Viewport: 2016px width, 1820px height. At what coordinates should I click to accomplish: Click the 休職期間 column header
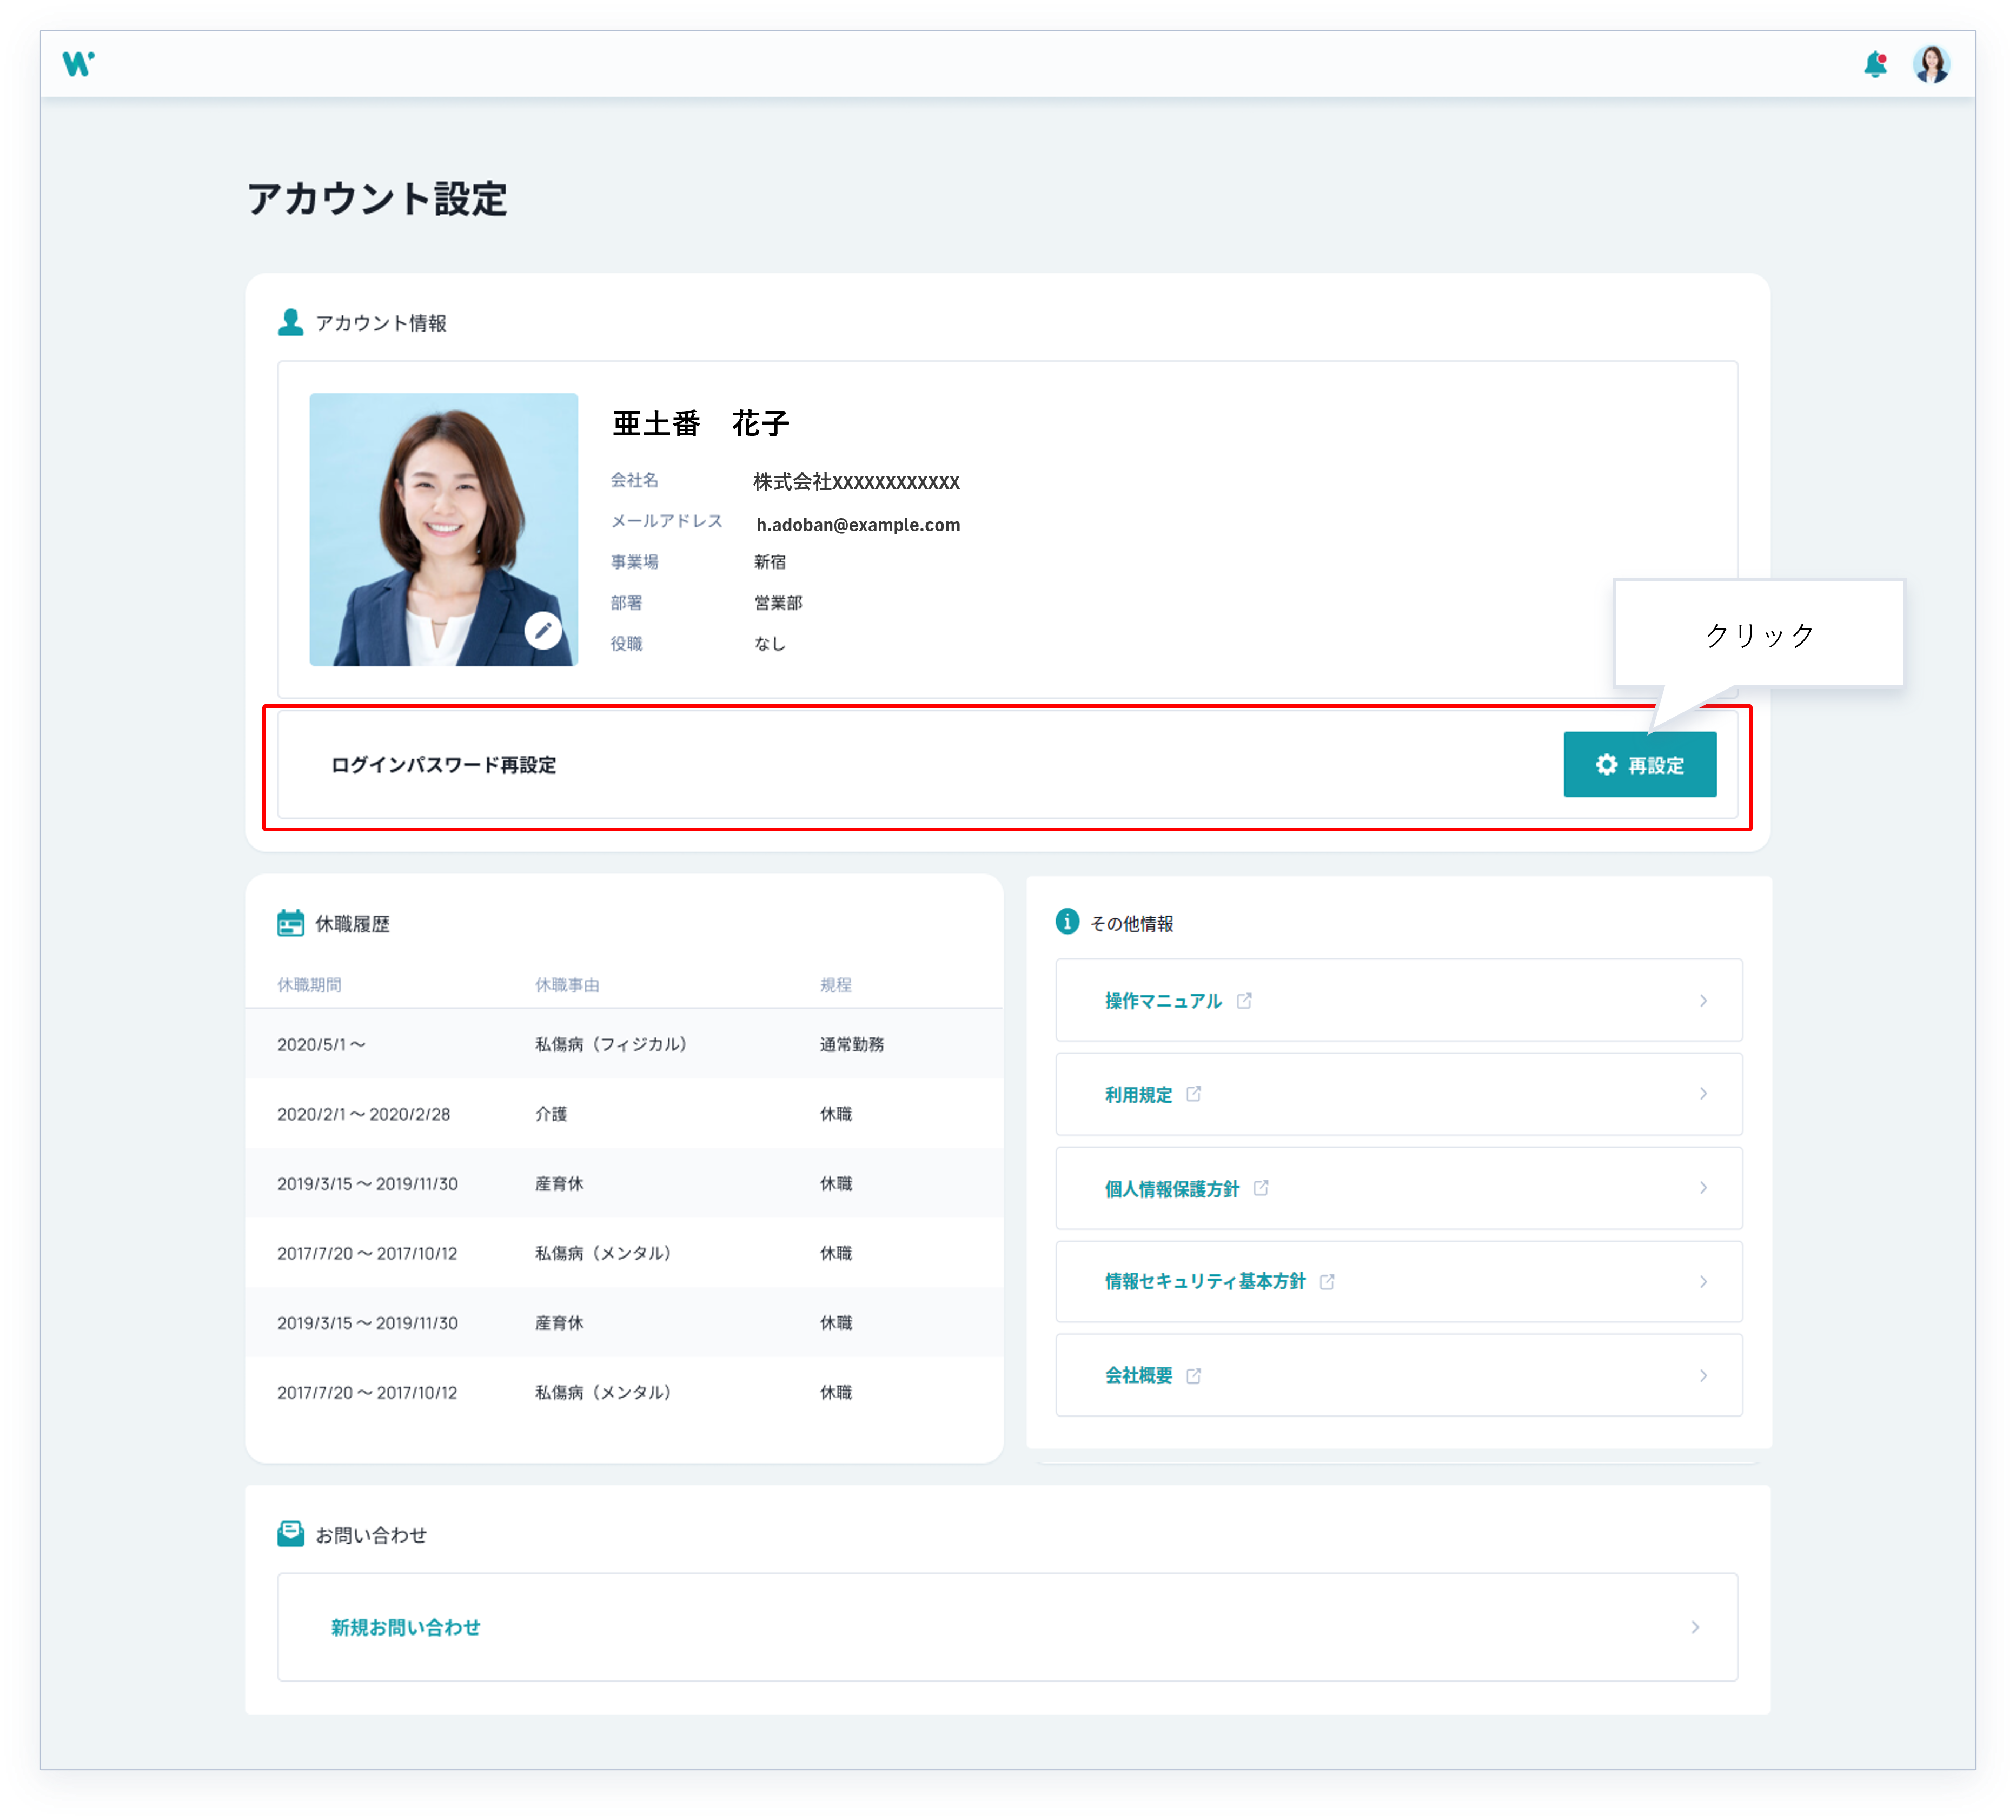309,985
